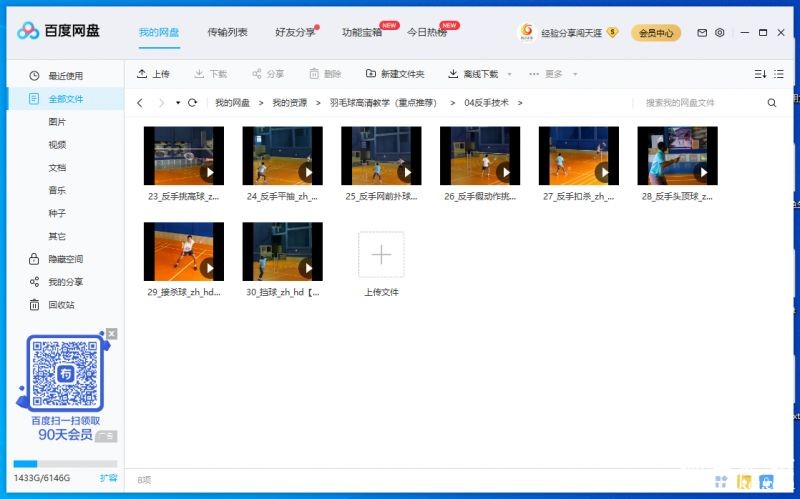Open the 今日热榜 tab
This screenshot has height=499, width=800.
[427, 33]
